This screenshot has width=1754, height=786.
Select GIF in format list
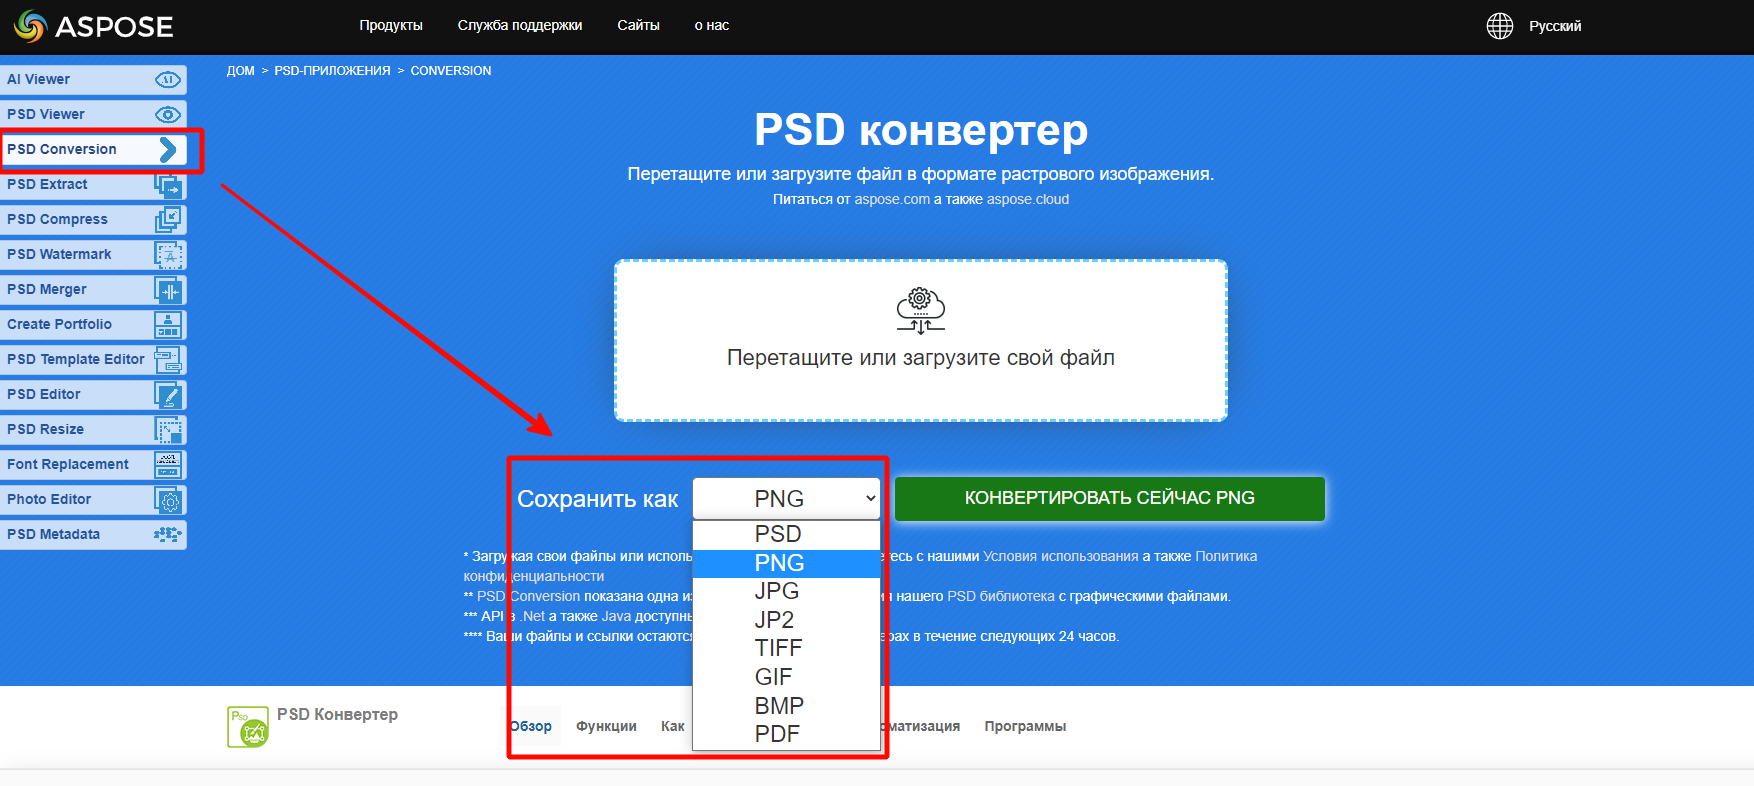786,677
